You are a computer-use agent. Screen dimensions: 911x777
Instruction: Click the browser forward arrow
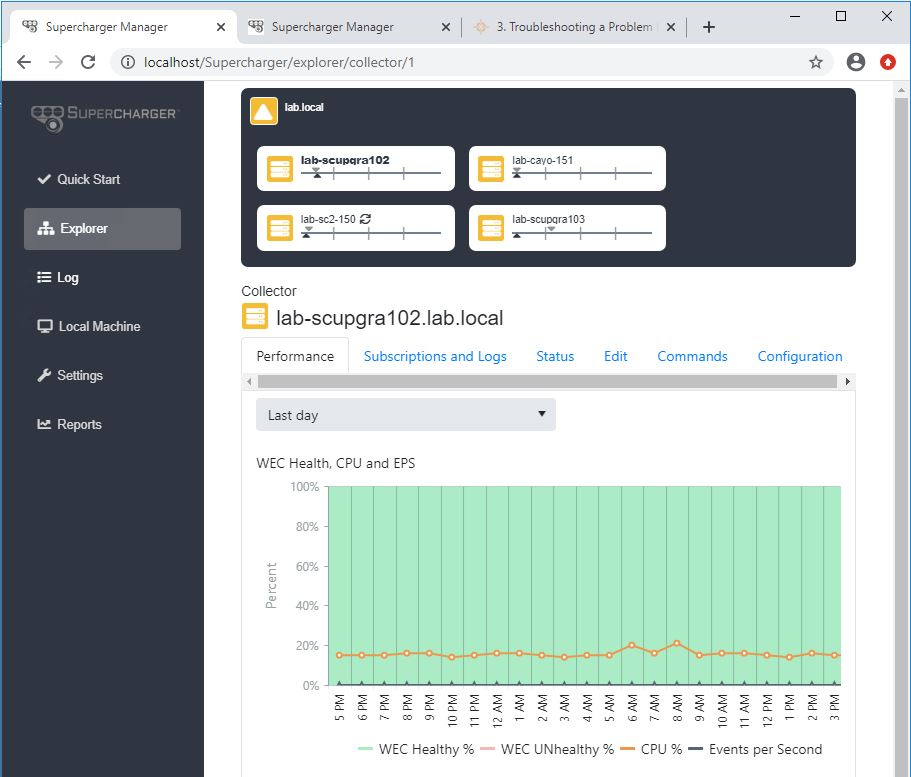coord(56,62)
